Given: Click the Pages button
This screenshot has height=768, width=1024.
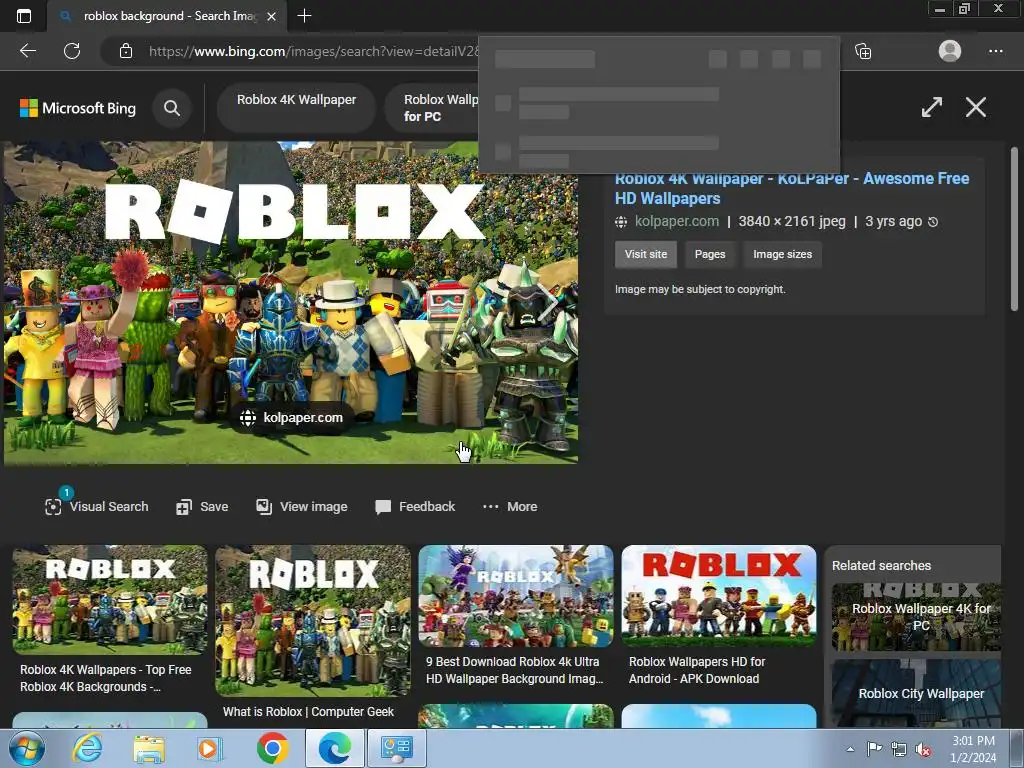Looking at the screenshot, I should 710,254.
